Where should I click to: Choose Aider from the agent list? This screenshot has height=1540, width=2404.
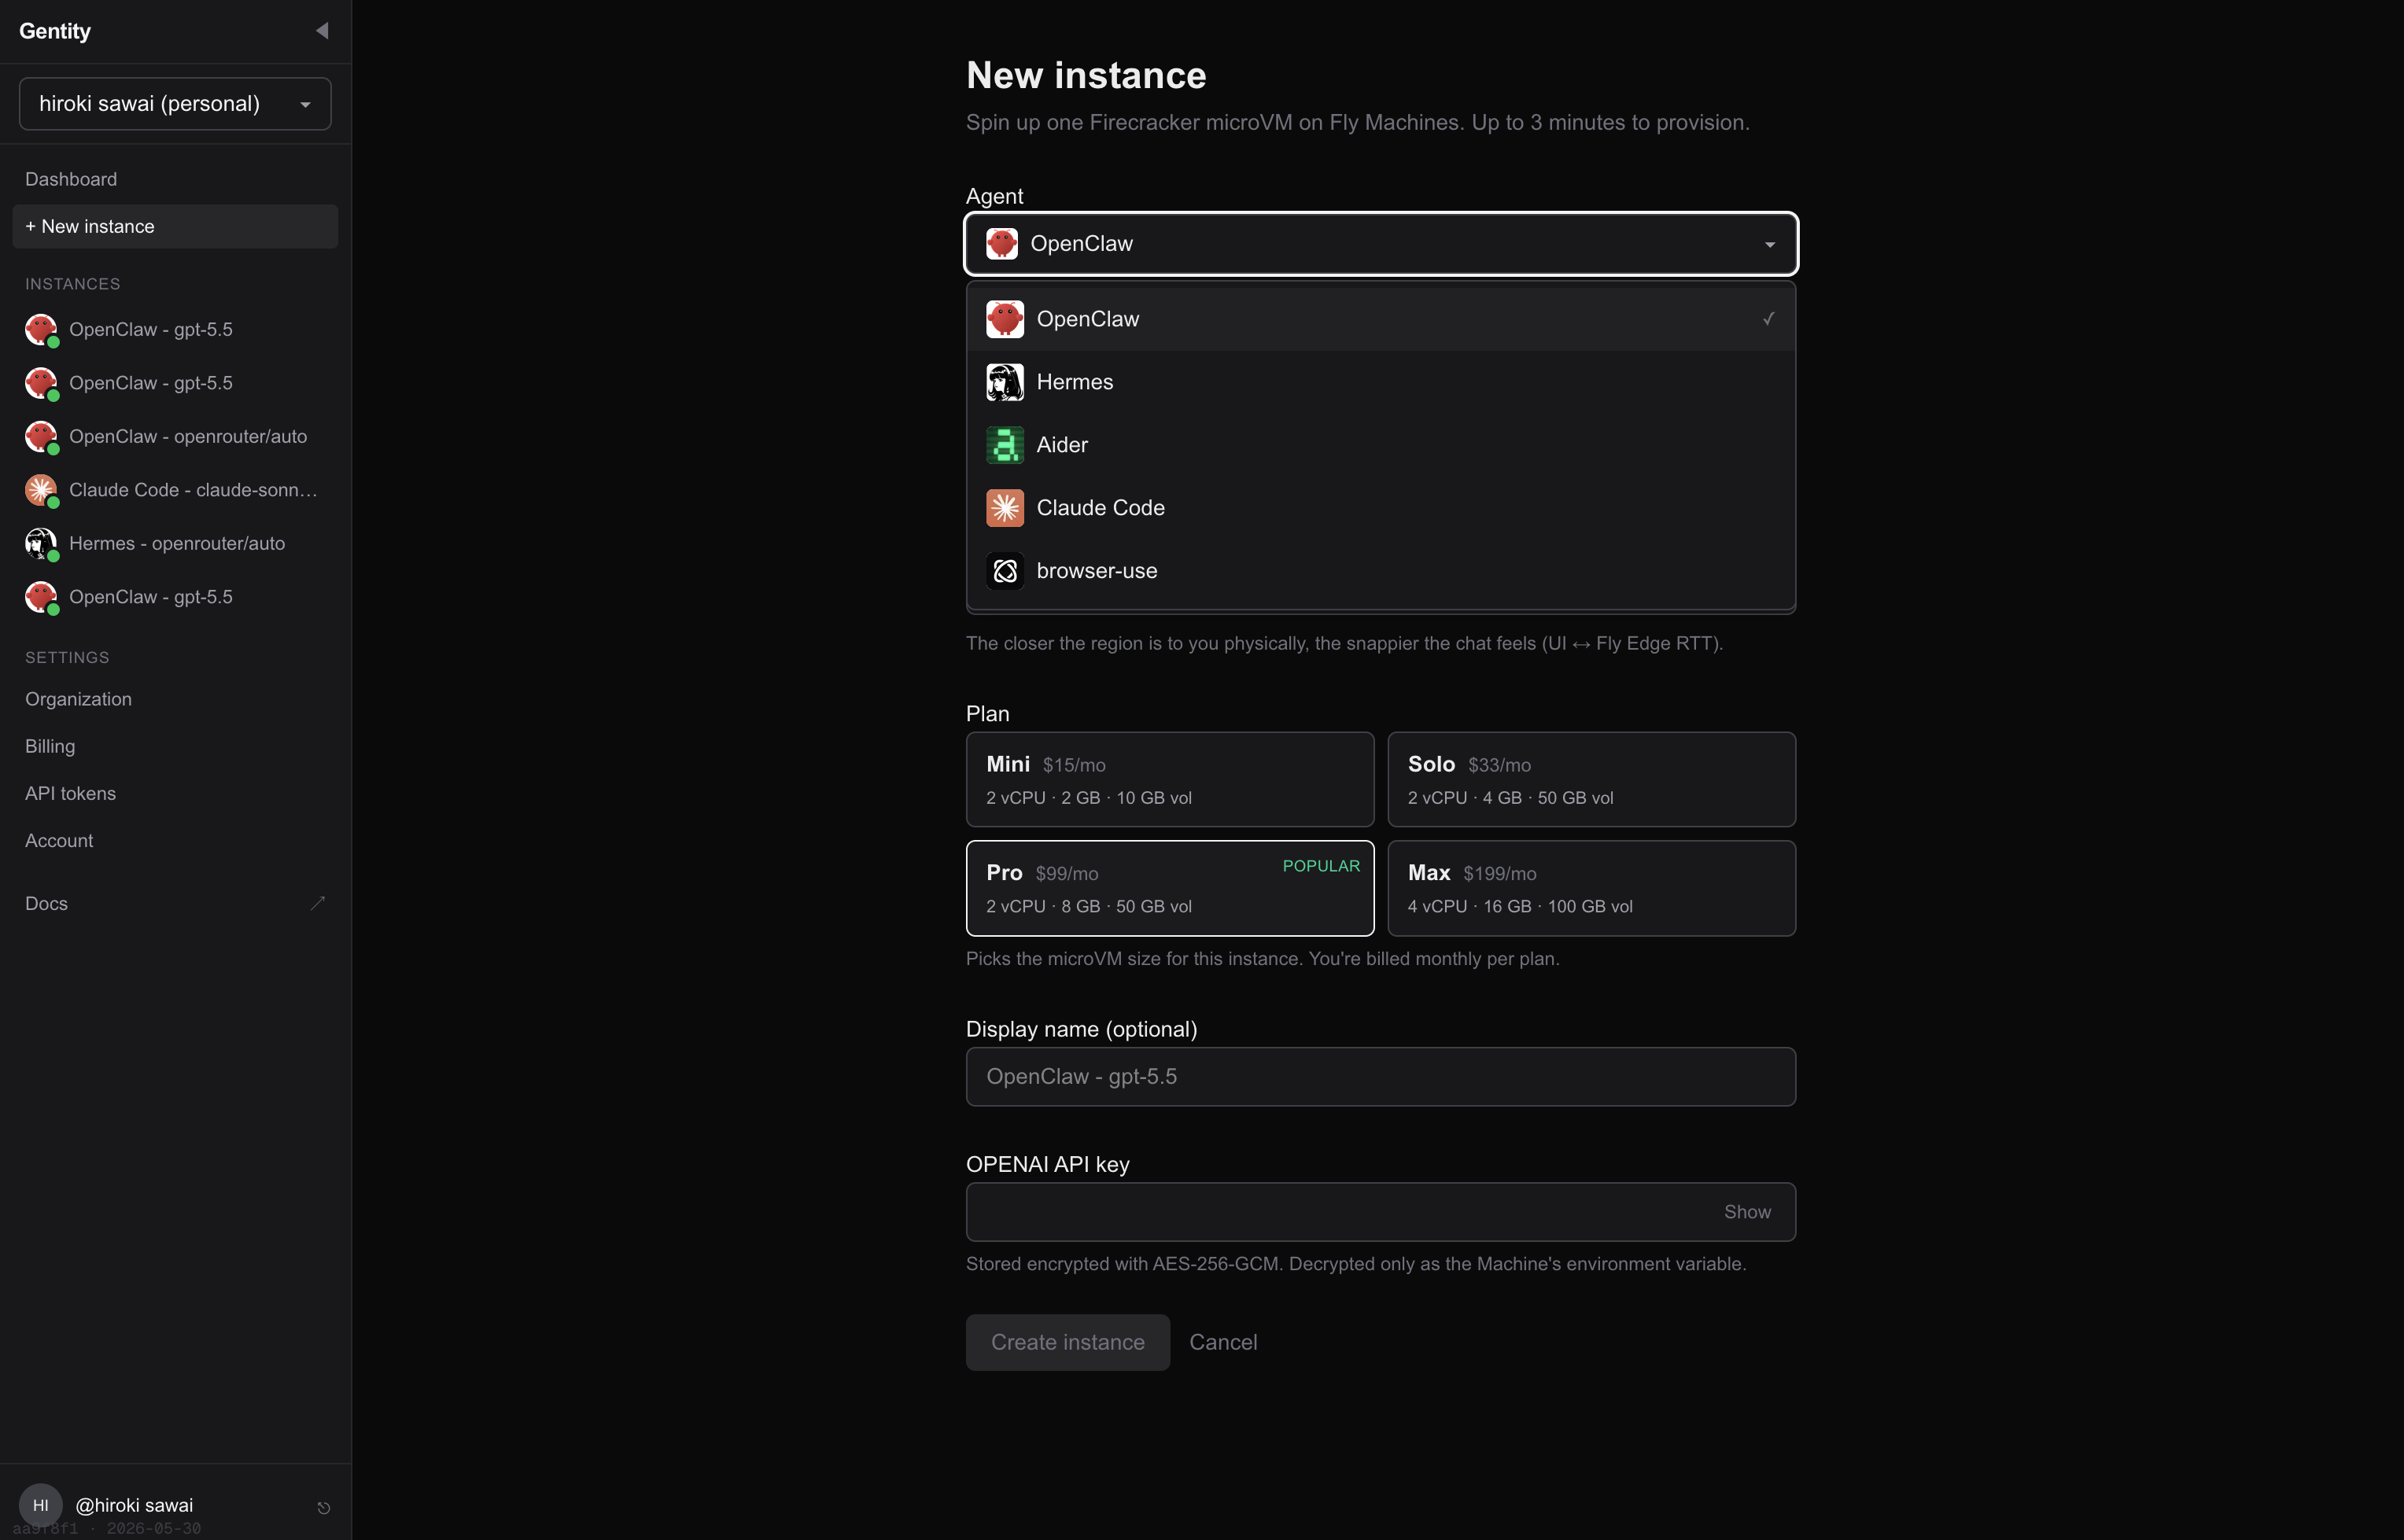1381,445
